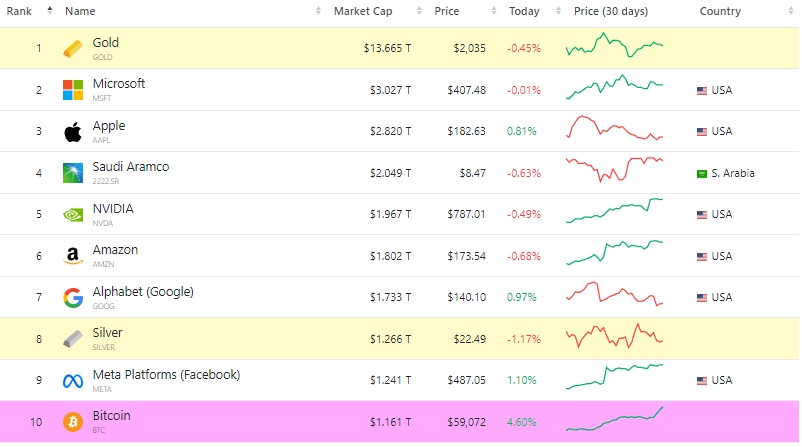Sort by Market Cap using its arrows
This screenshot has width=802, height=447.
419,11
